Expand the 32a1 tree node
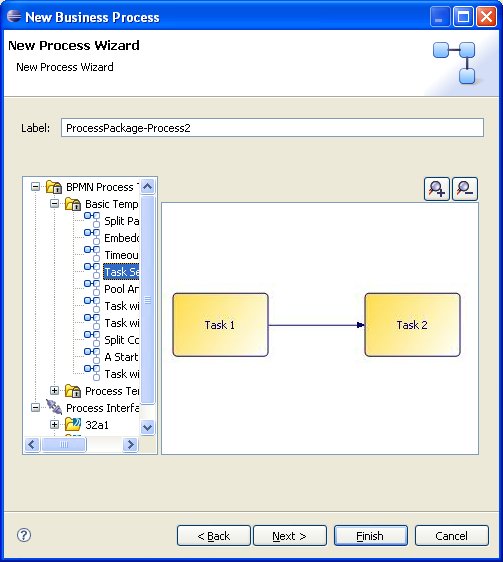This screenshot has width=503, height=562. point(54,424)
